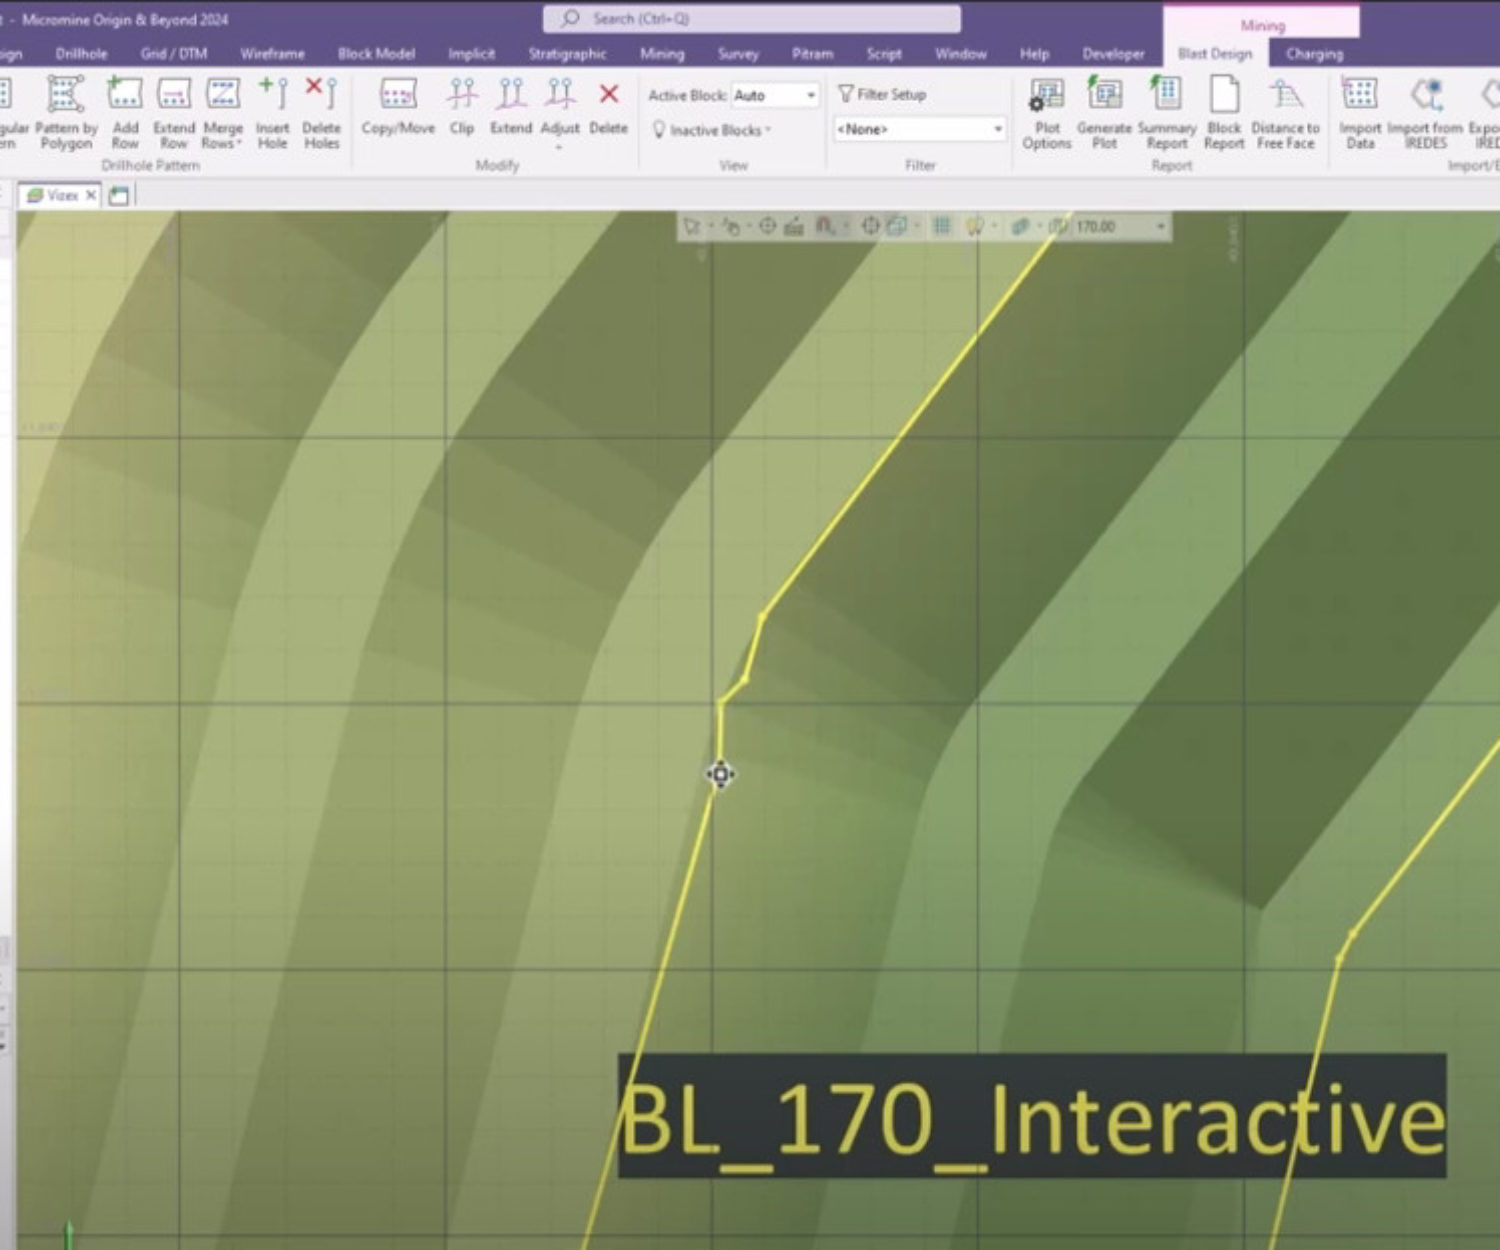Click the Pattern by Polygon tool
The image size is (1500, 1250).
[x=66, y=112]
